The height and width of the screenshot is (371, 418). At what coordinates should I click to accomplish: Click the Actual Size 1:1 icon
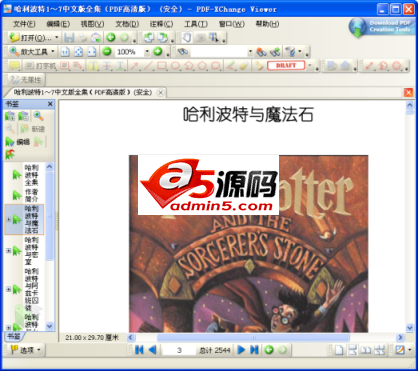(65, 52)
